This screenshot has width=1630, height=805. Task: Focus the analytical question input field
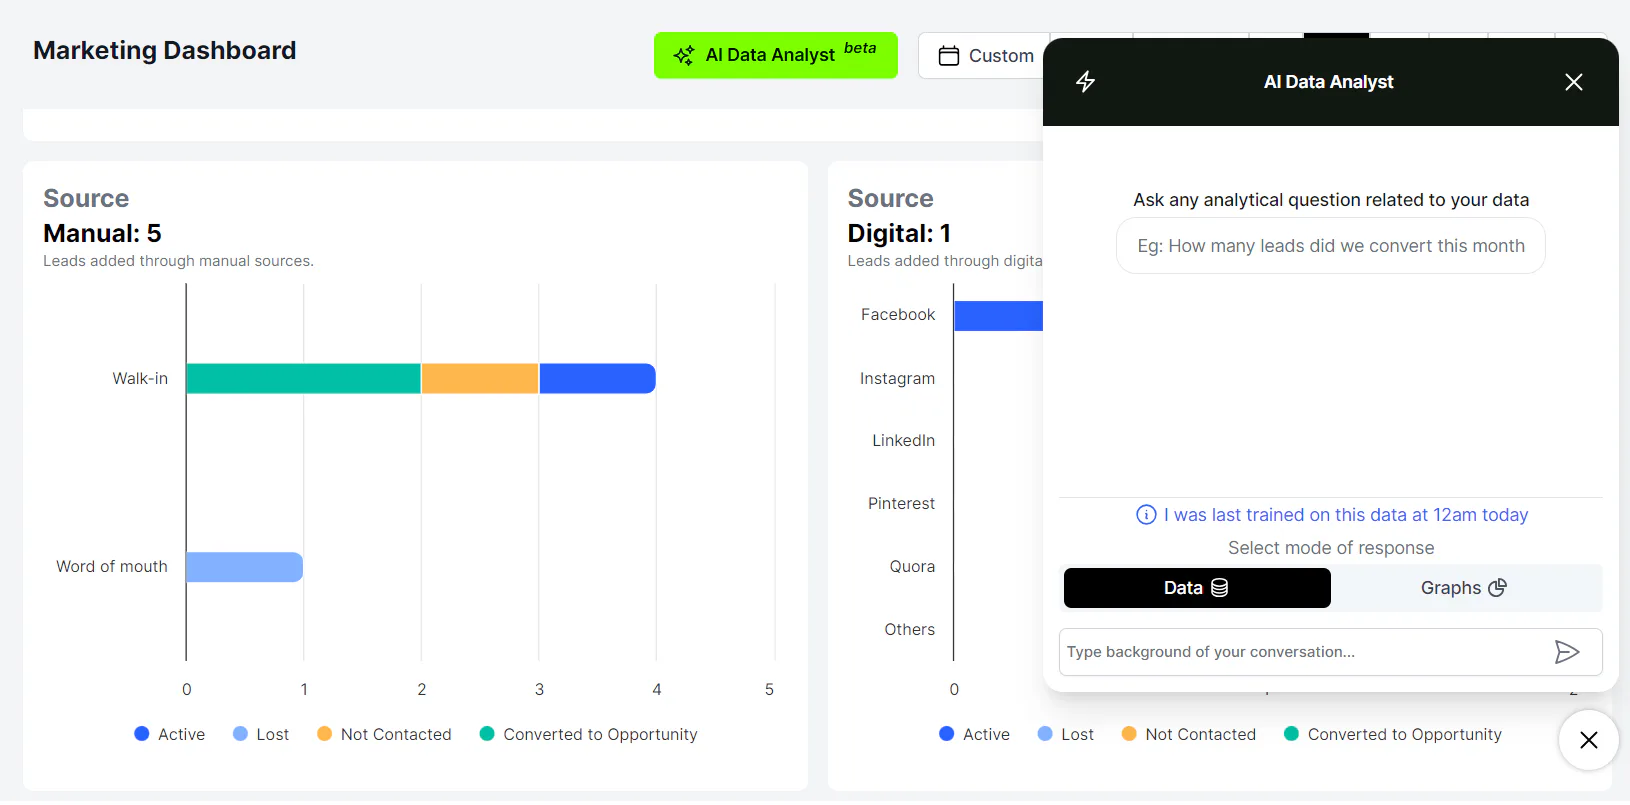pyautogui.click(x=1330, y=246)
